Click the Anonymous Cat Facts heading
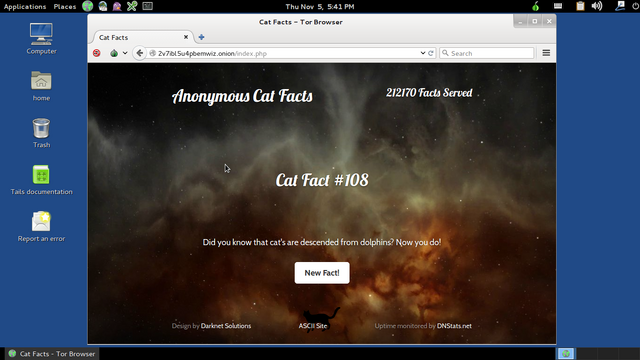 pyautogui.click(x=242, y=96)
